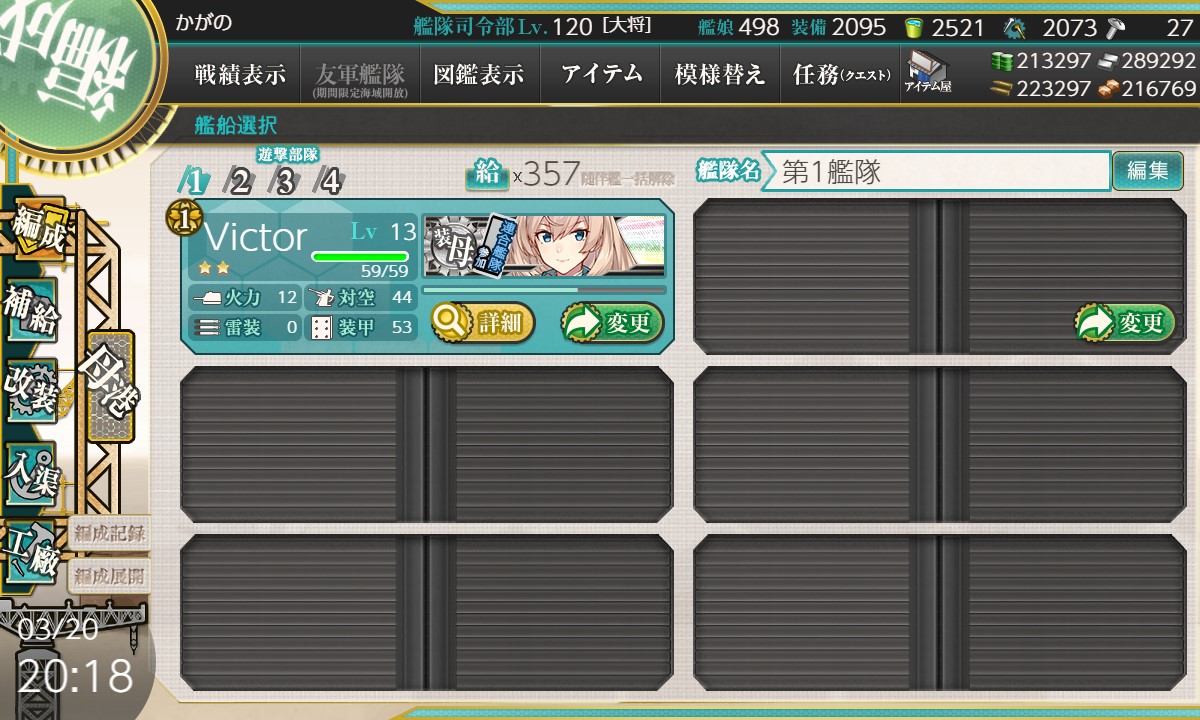Switch to fleet 4 tab
Viewport: 1200px width, 720px height.
pos(329,181)
